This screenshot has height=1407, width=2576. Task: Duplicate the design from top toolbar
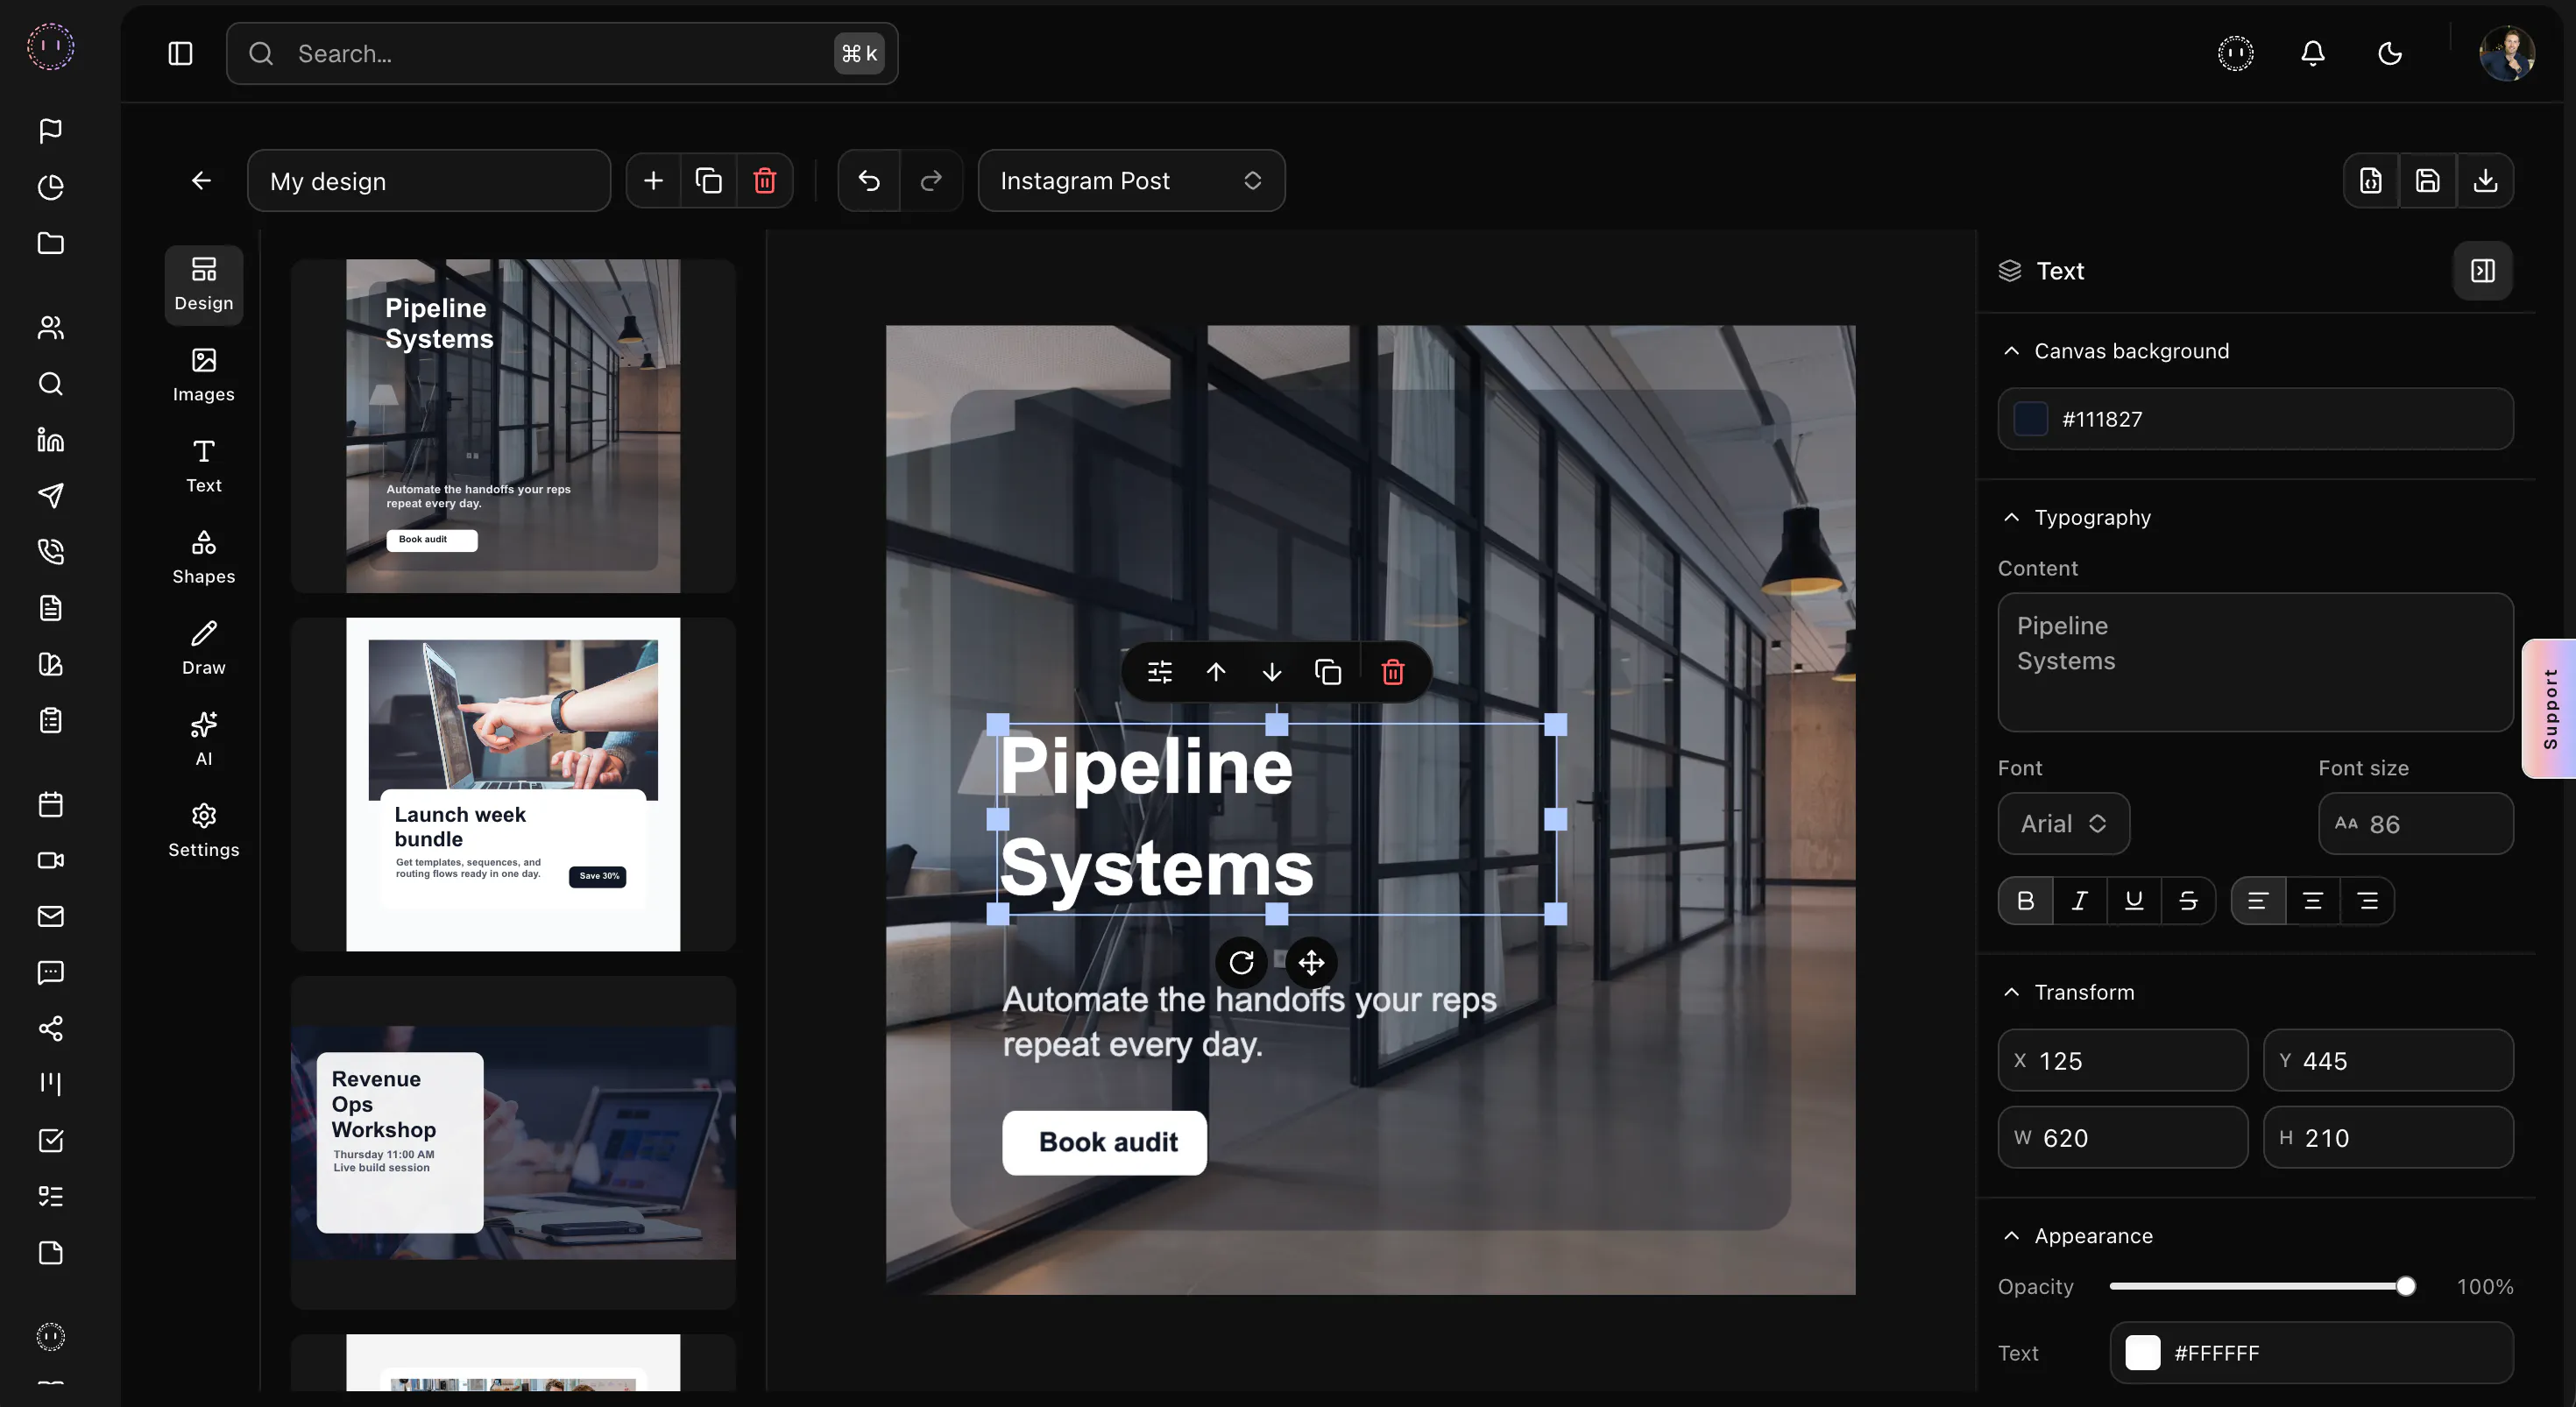click(x=709, y=180)
